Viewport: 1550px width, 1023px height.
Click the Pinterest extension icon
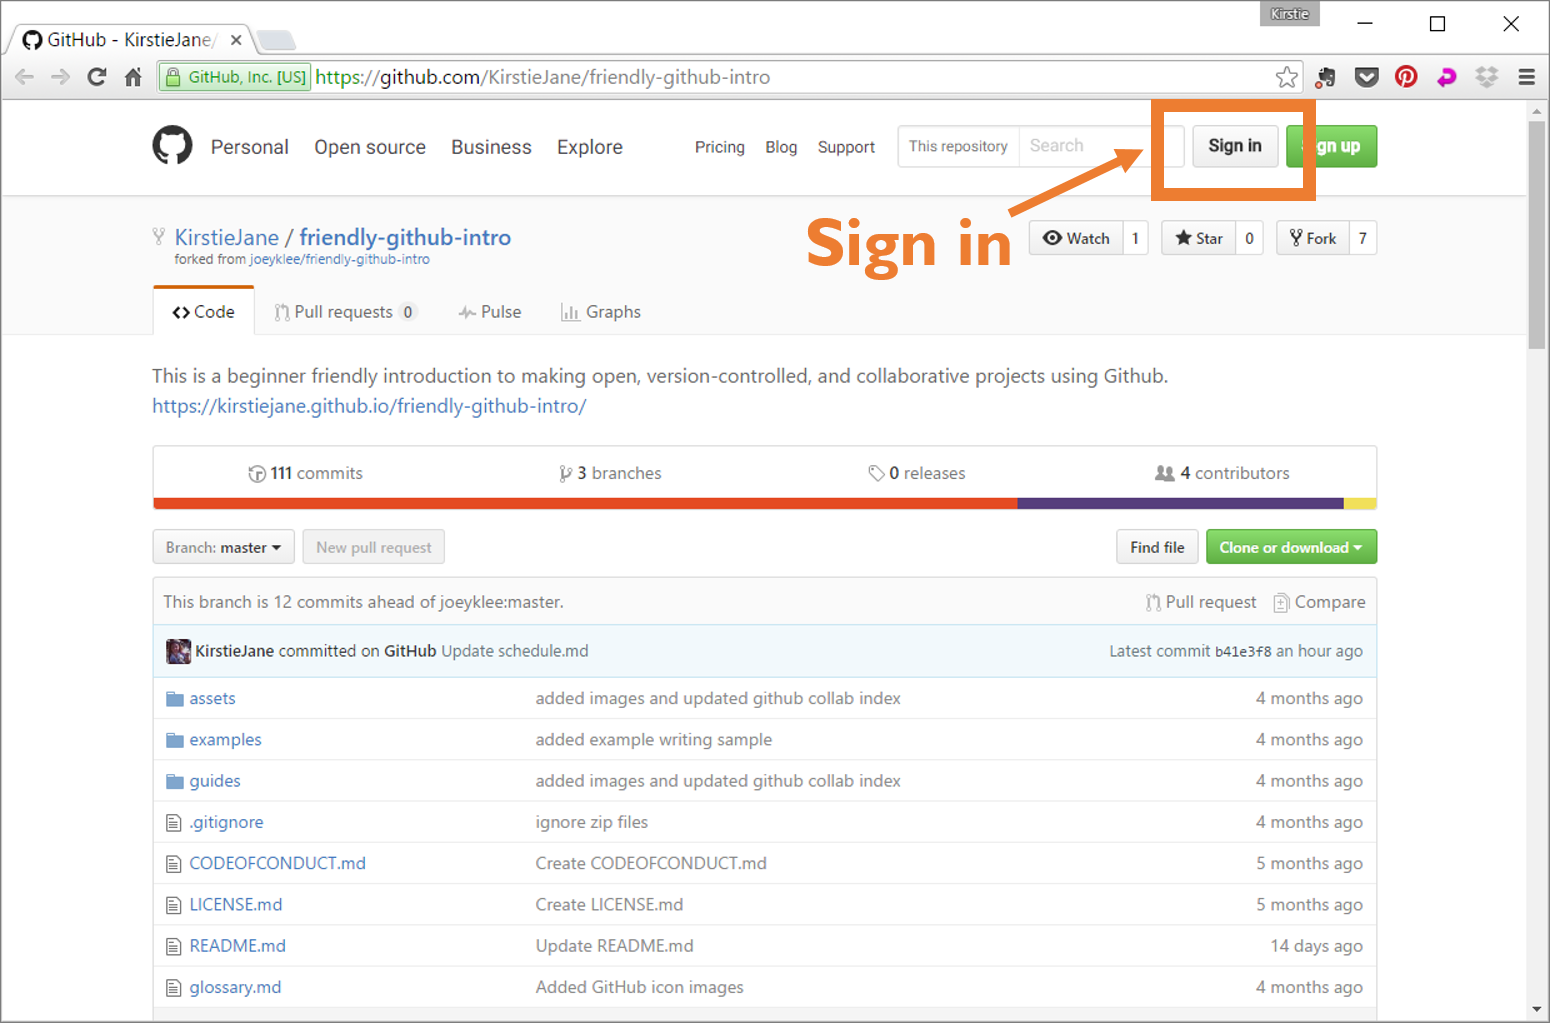click(x=1406, y=77)
